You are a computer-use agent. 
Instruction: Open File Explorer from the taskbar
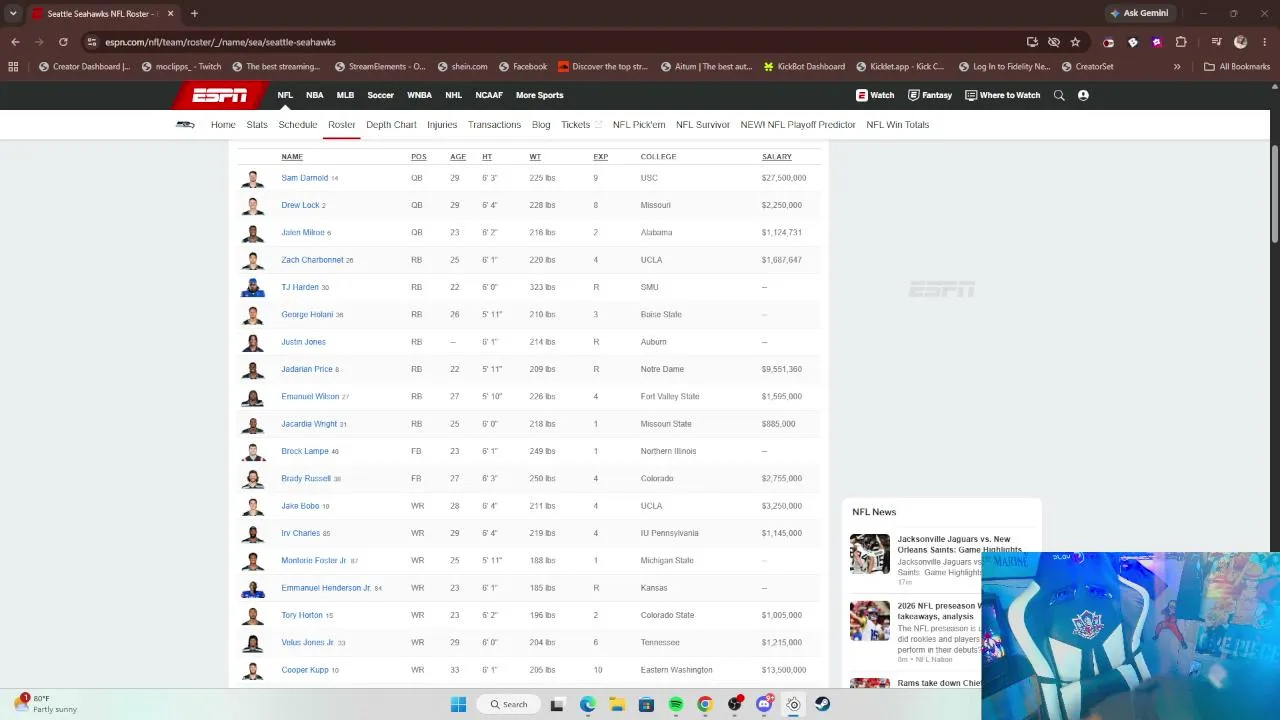pos(617,704)
